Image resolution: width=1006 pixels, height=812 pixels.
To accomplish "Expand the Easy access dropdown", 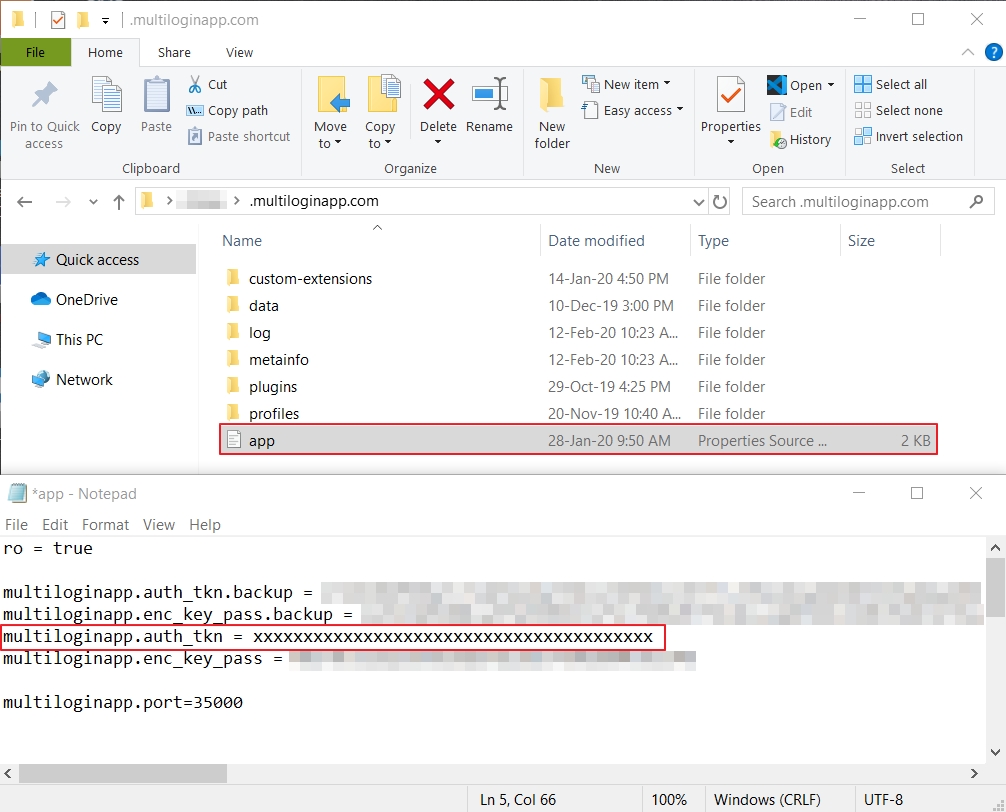I will click(x=679, y=110).
